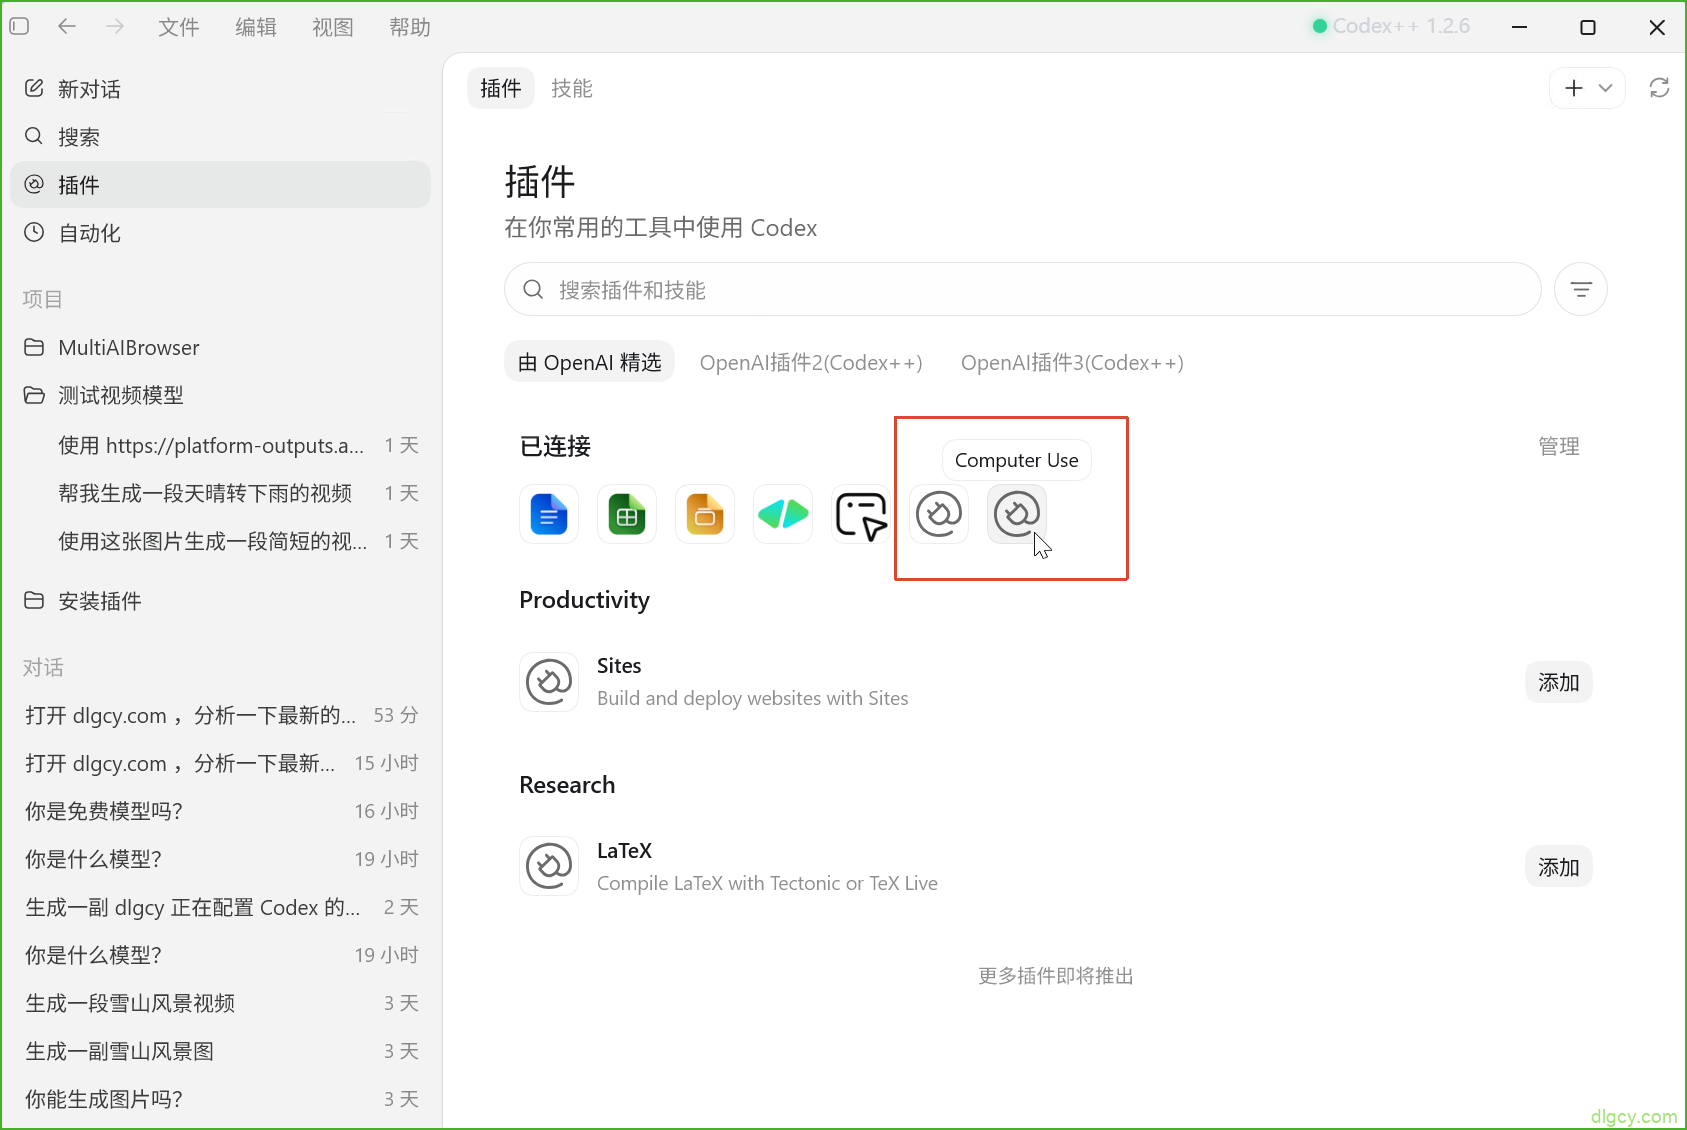1687x1130 pixels.
Task: Maximize the Codex window
Action: tap(1588, 27)
